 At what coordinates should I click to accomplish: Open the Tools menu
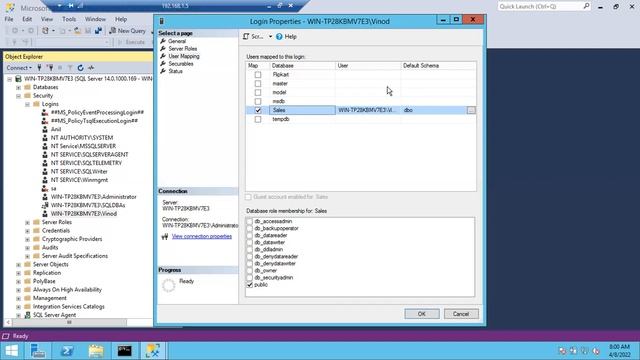pos(69,19)
